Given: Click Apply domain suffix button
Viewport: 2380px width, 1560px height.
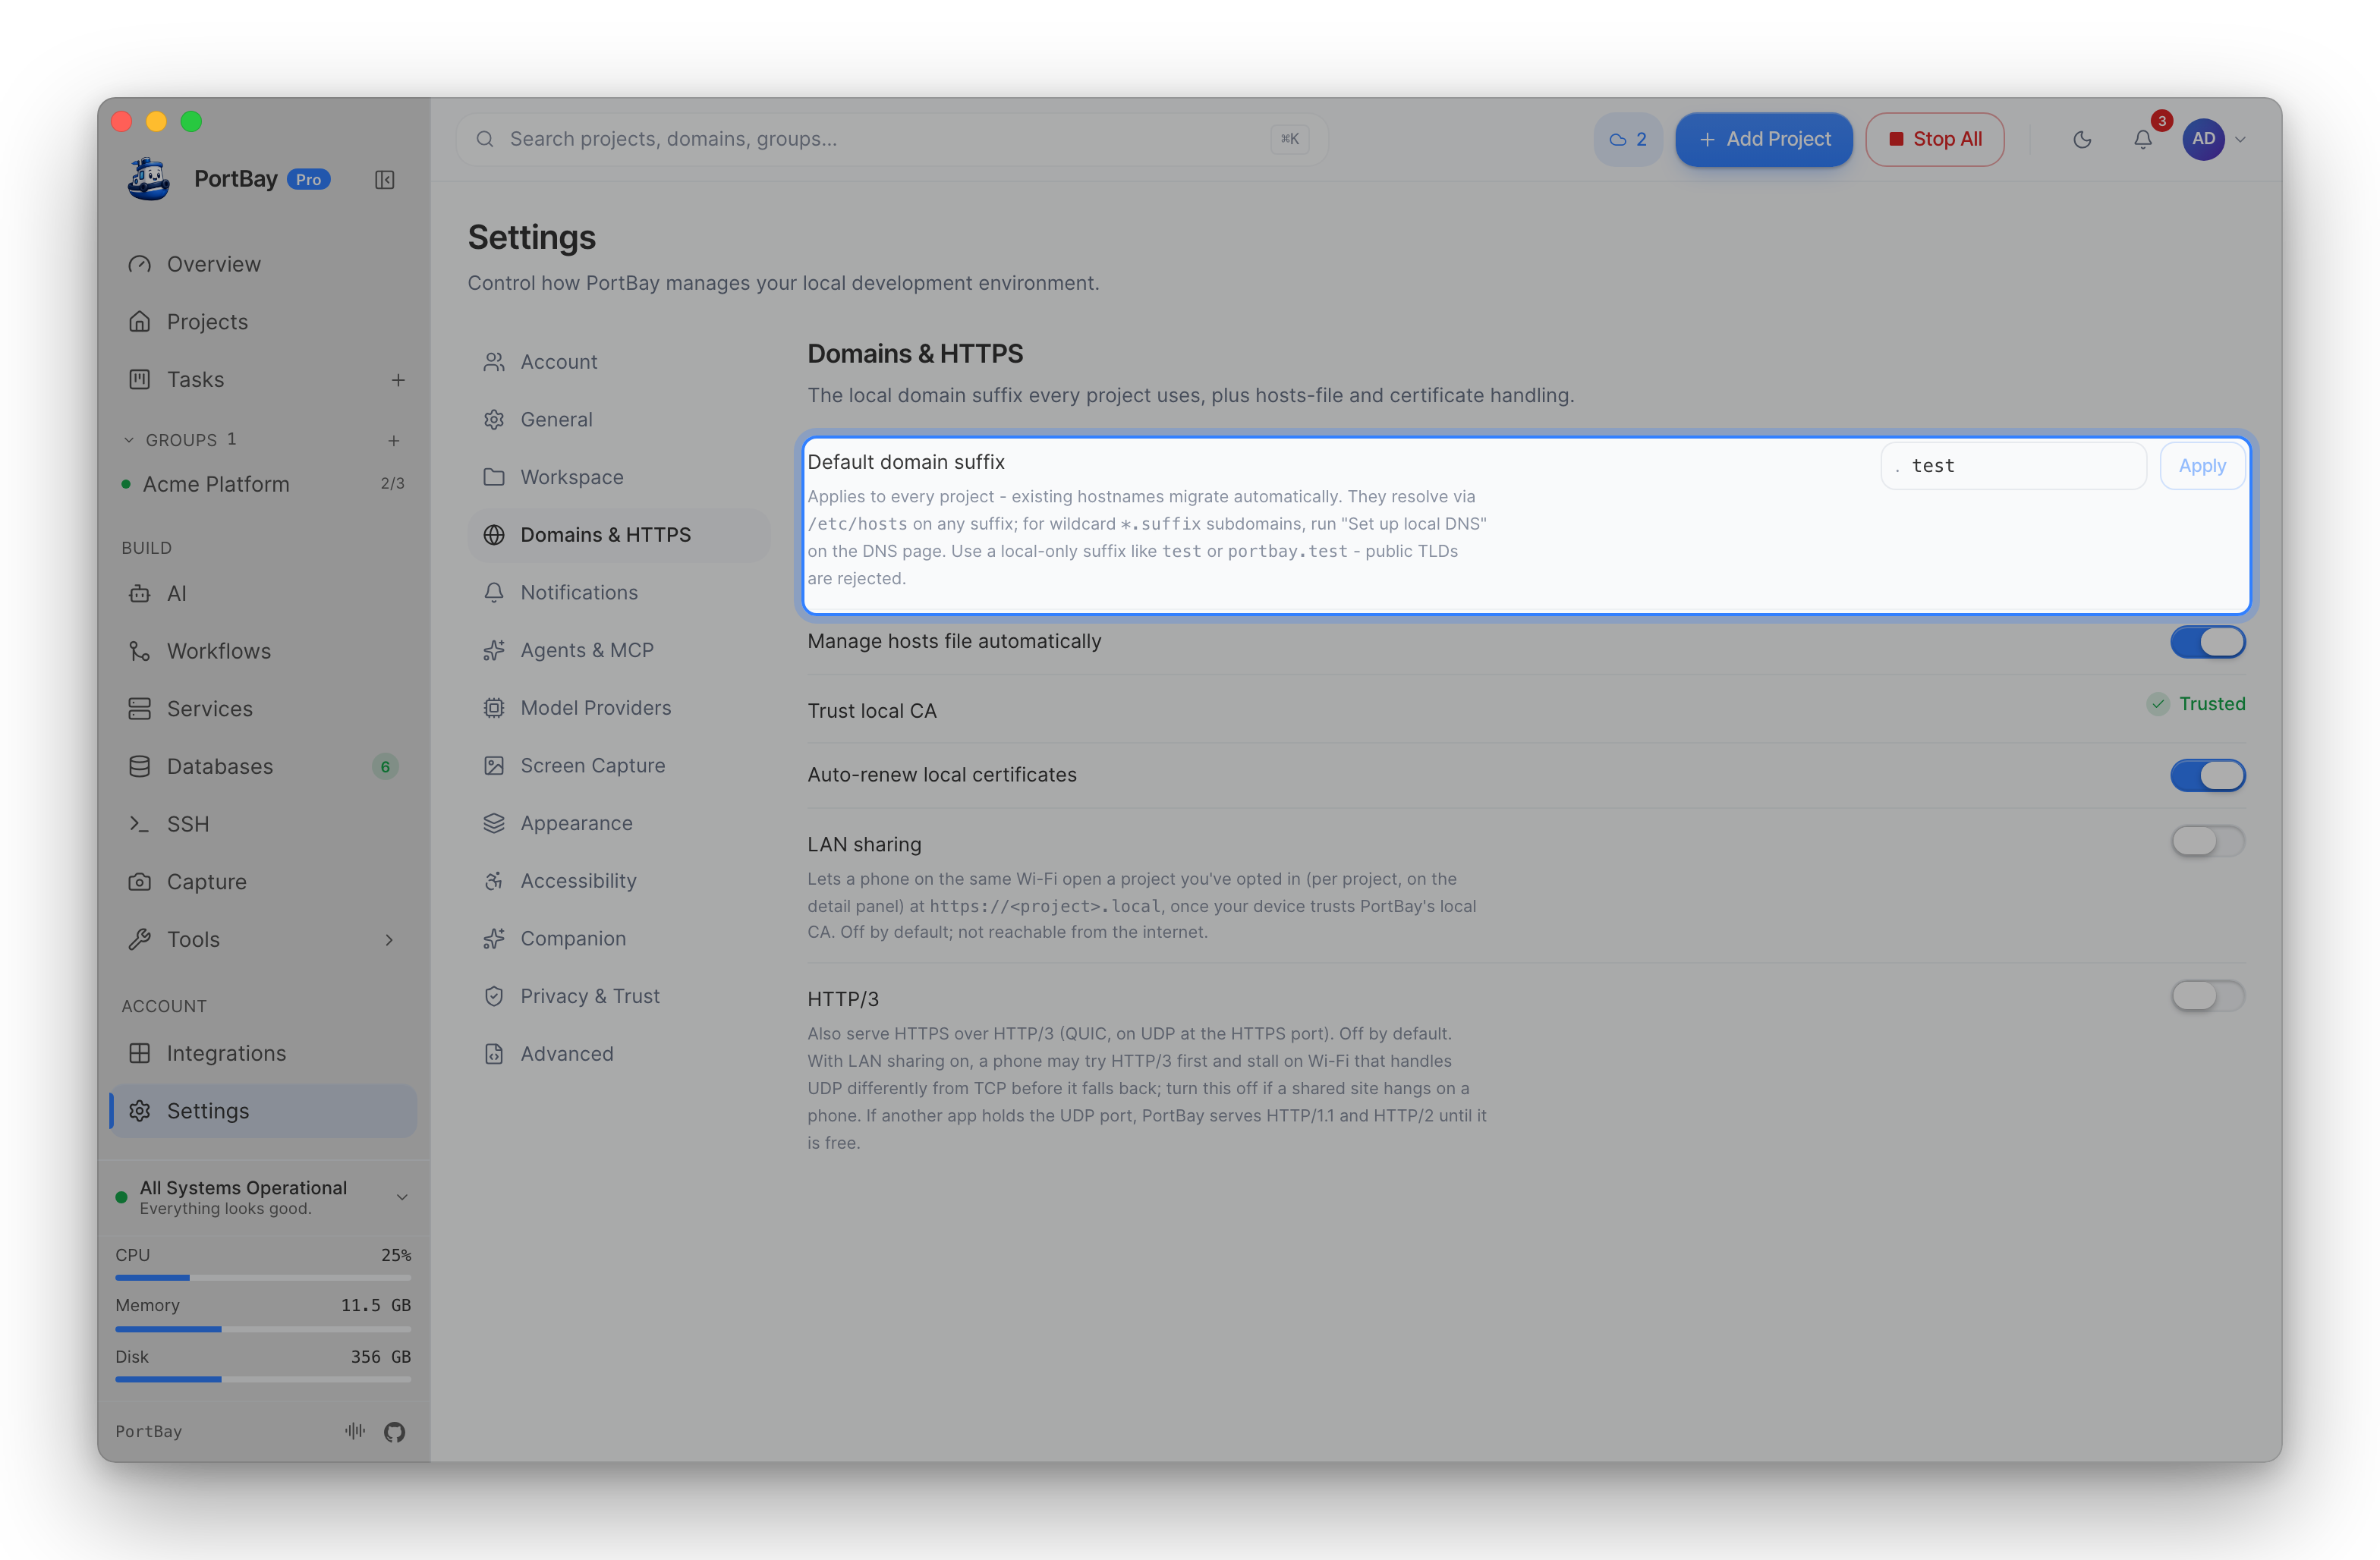Looking at the screenshot, I should (2202, 466).
